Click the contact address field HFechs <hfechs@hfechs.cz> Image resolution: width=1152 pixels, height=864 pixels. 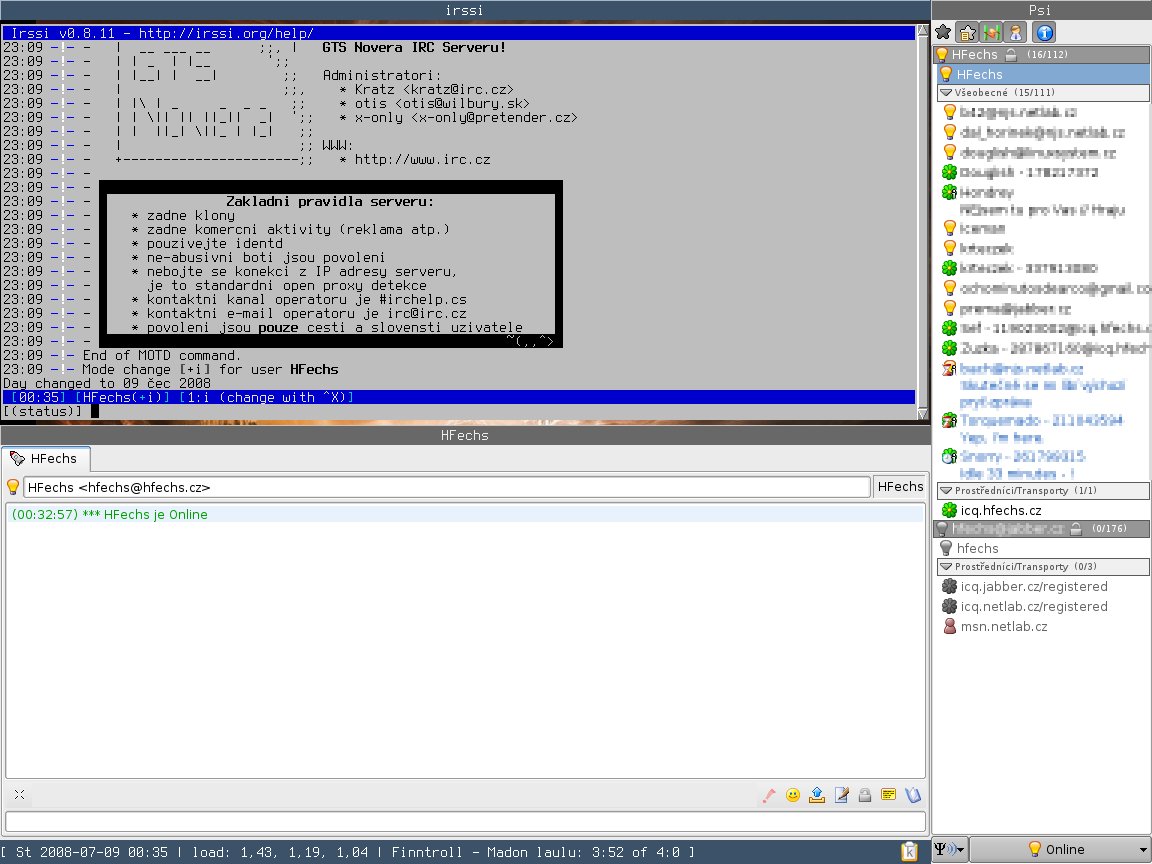click(x=447, y=487)
